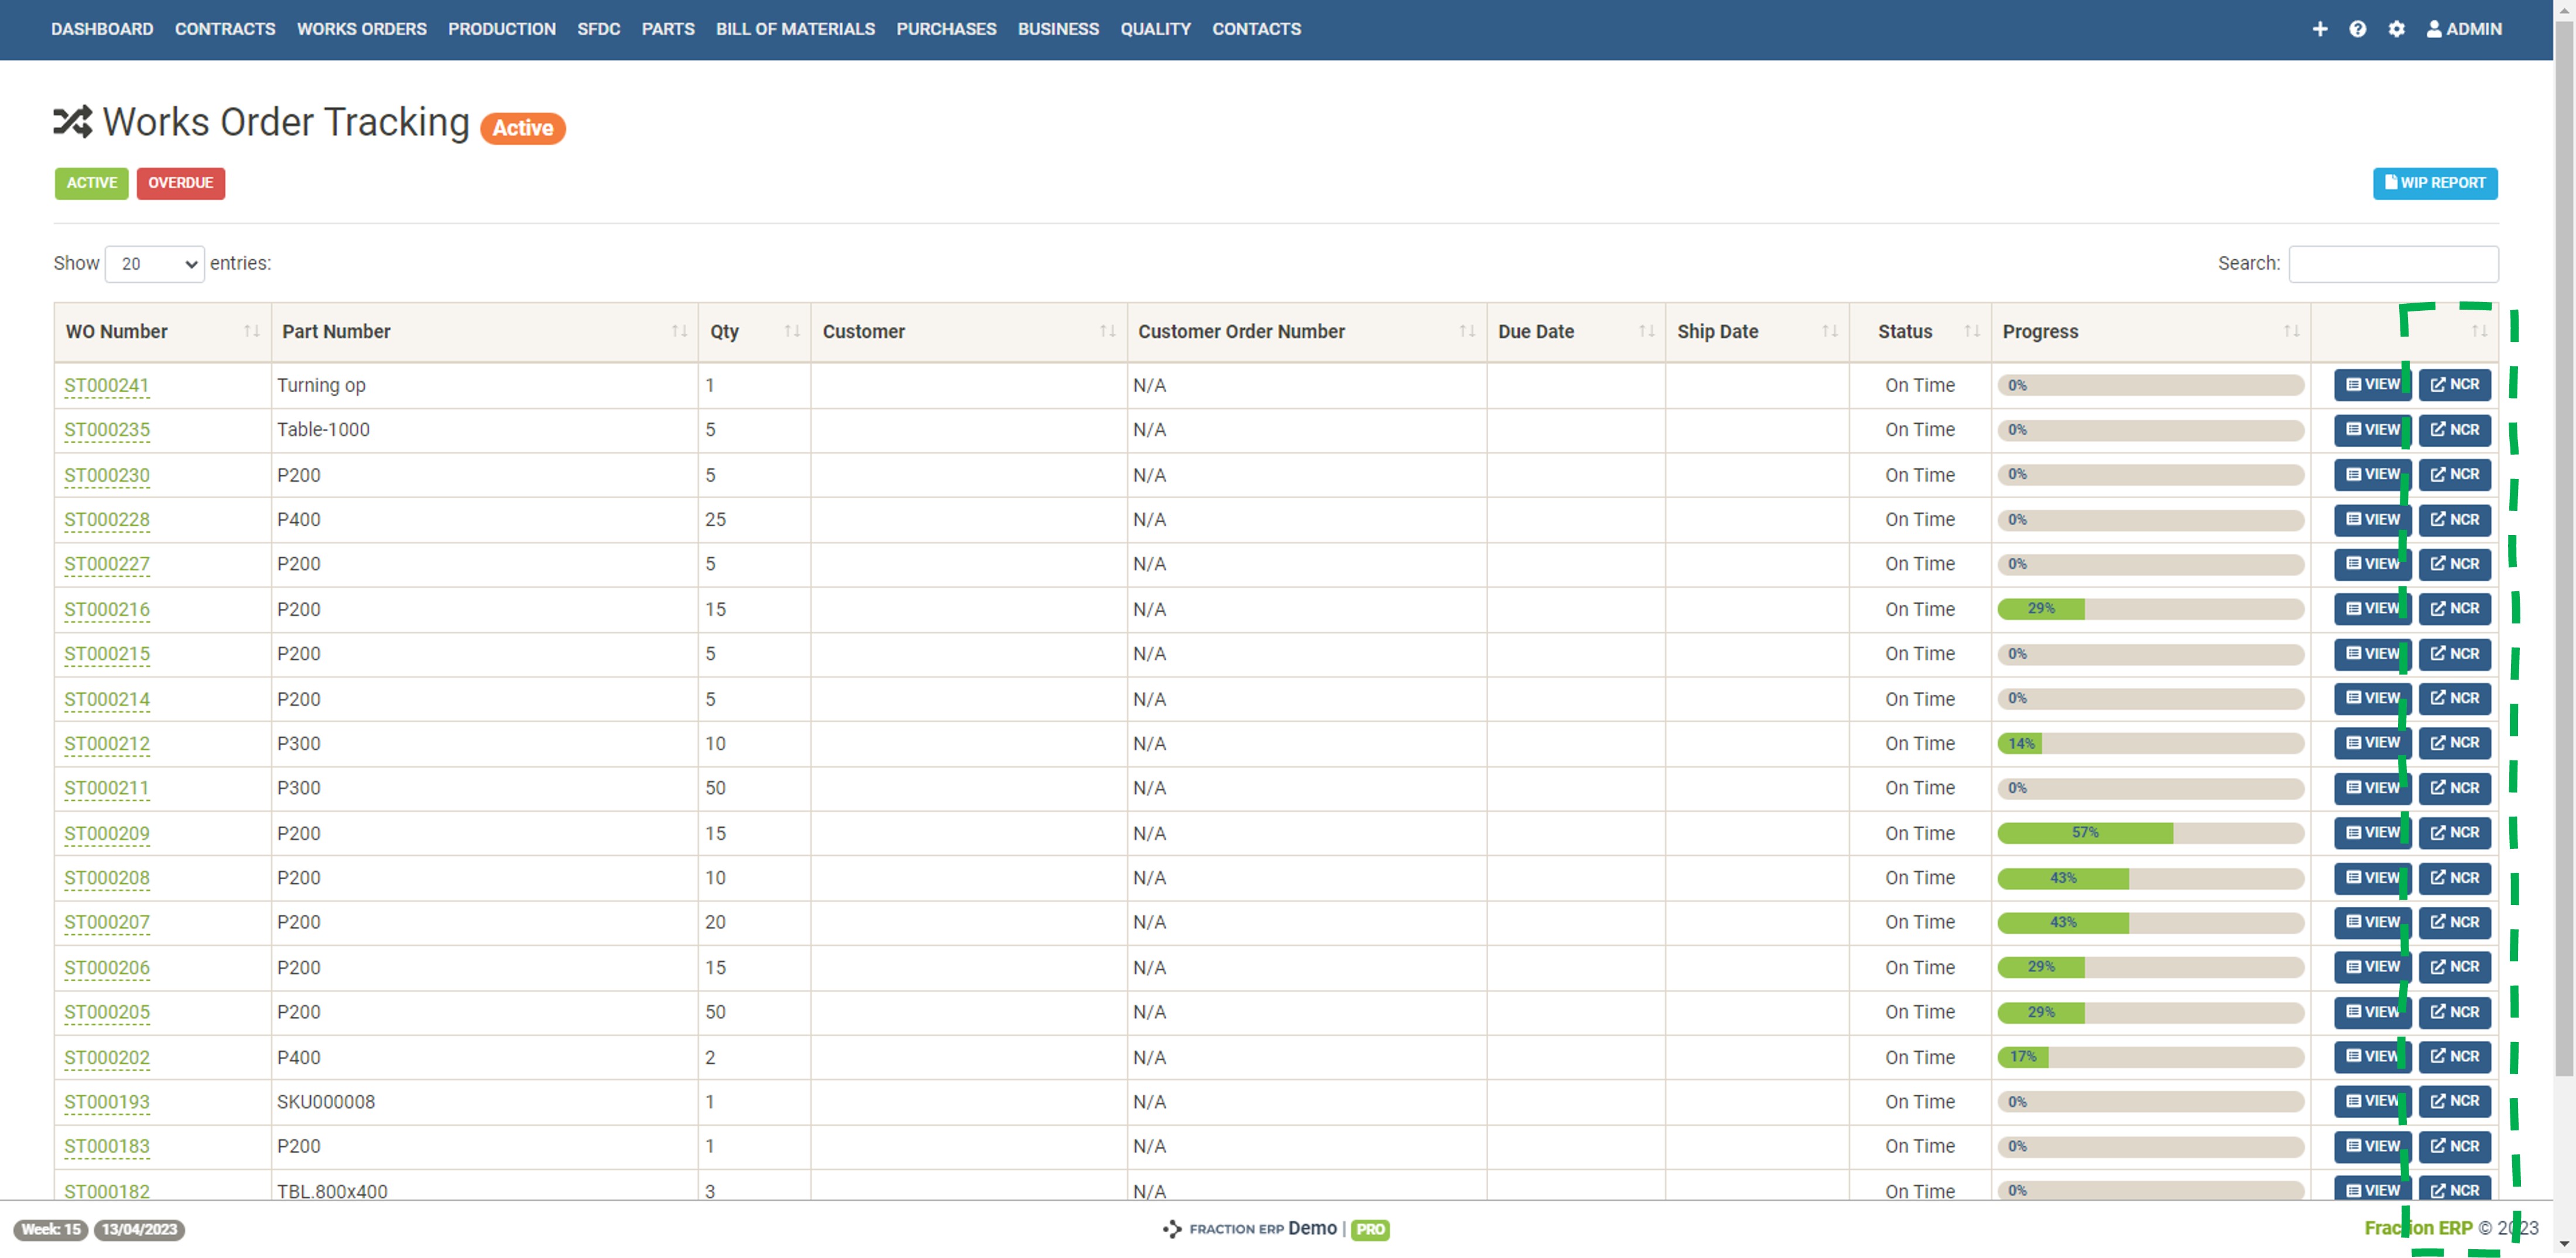This screenshot has width=2576, height=1258.
Task: Open the help question mark icon
Action: tap(2358, 29)
